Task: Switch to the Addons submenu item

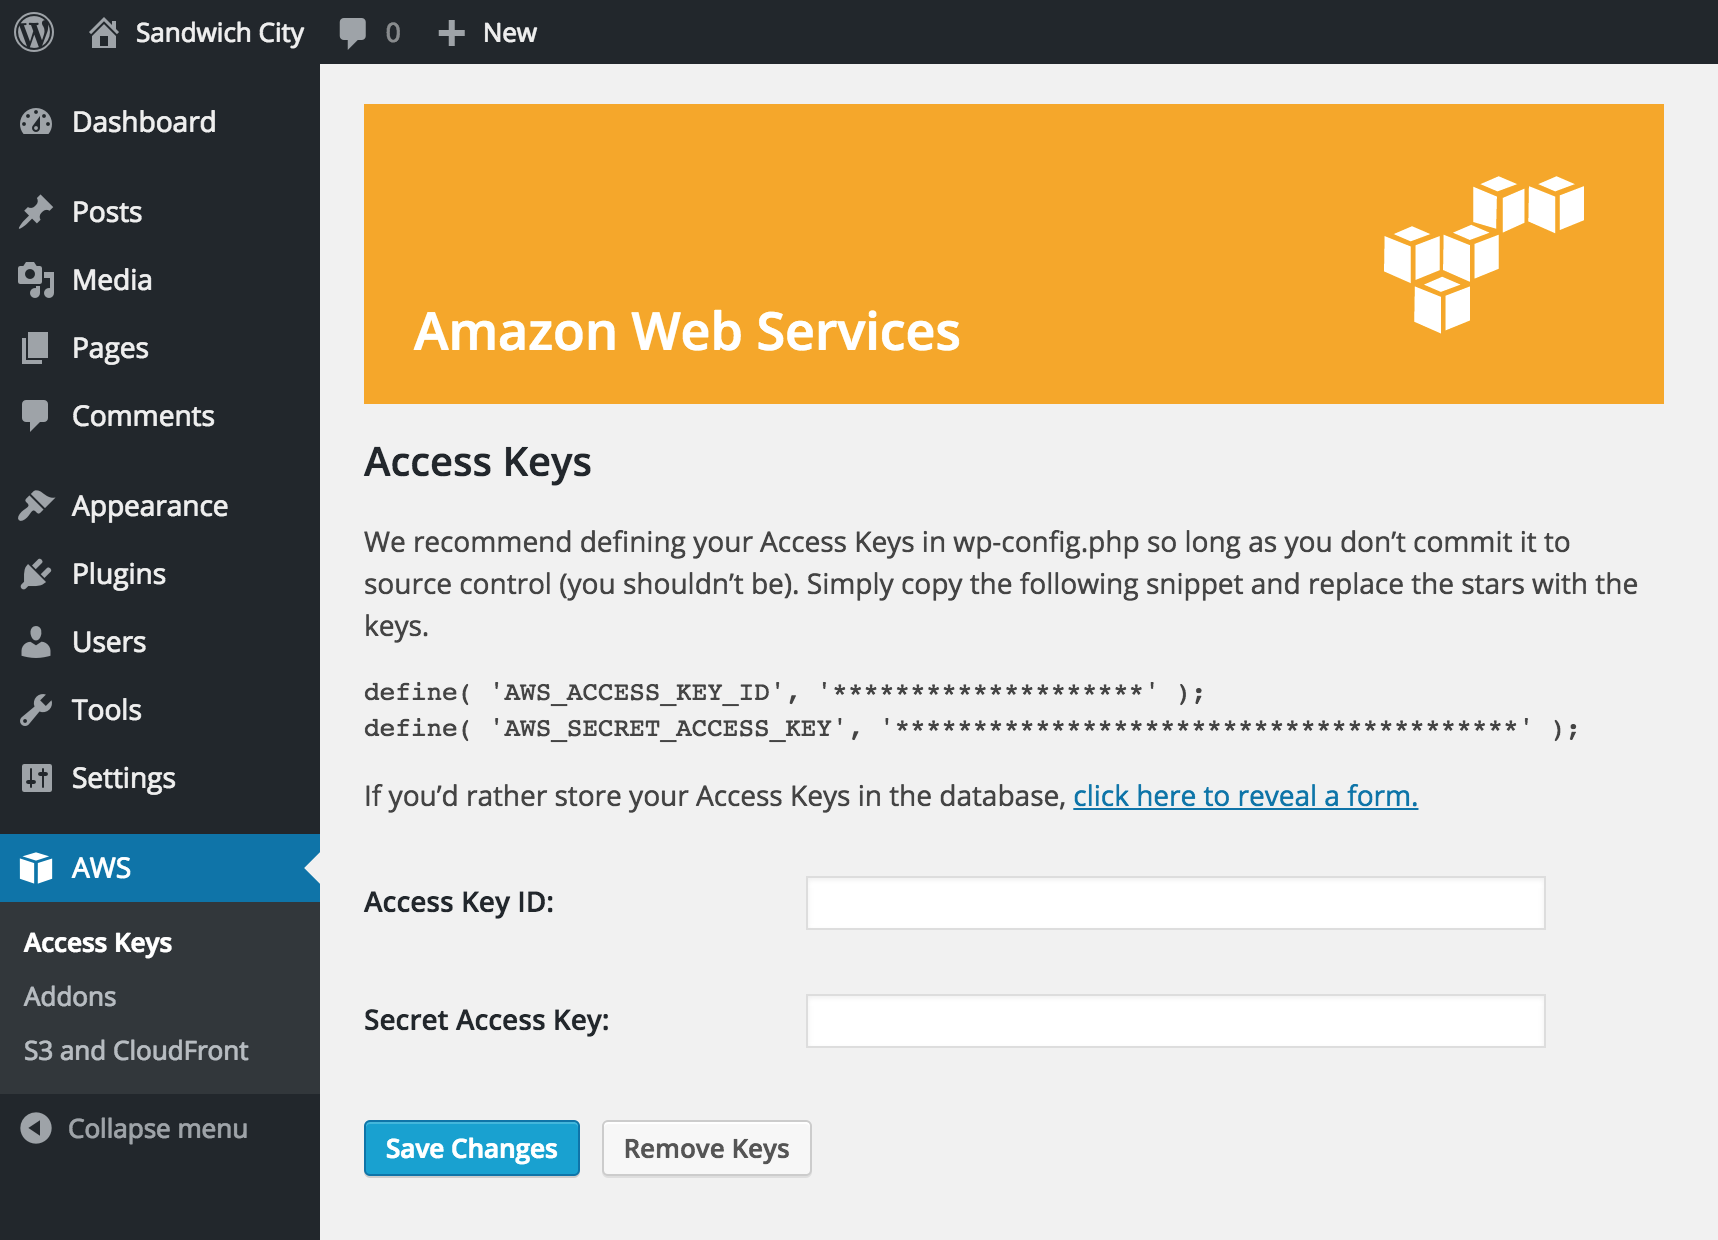Action: [x=70, y=995]
